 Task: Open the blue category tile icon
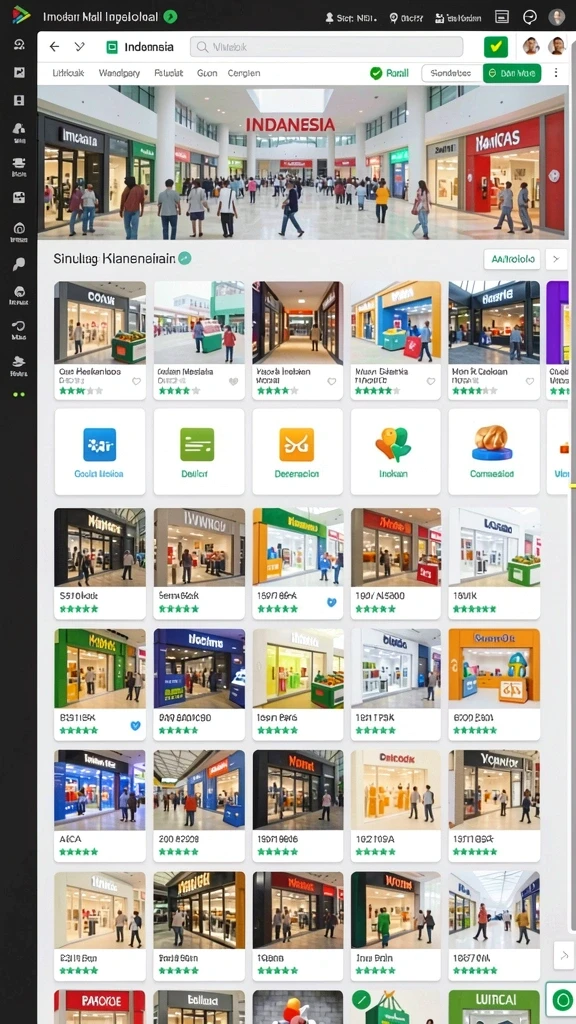(99, 445)
